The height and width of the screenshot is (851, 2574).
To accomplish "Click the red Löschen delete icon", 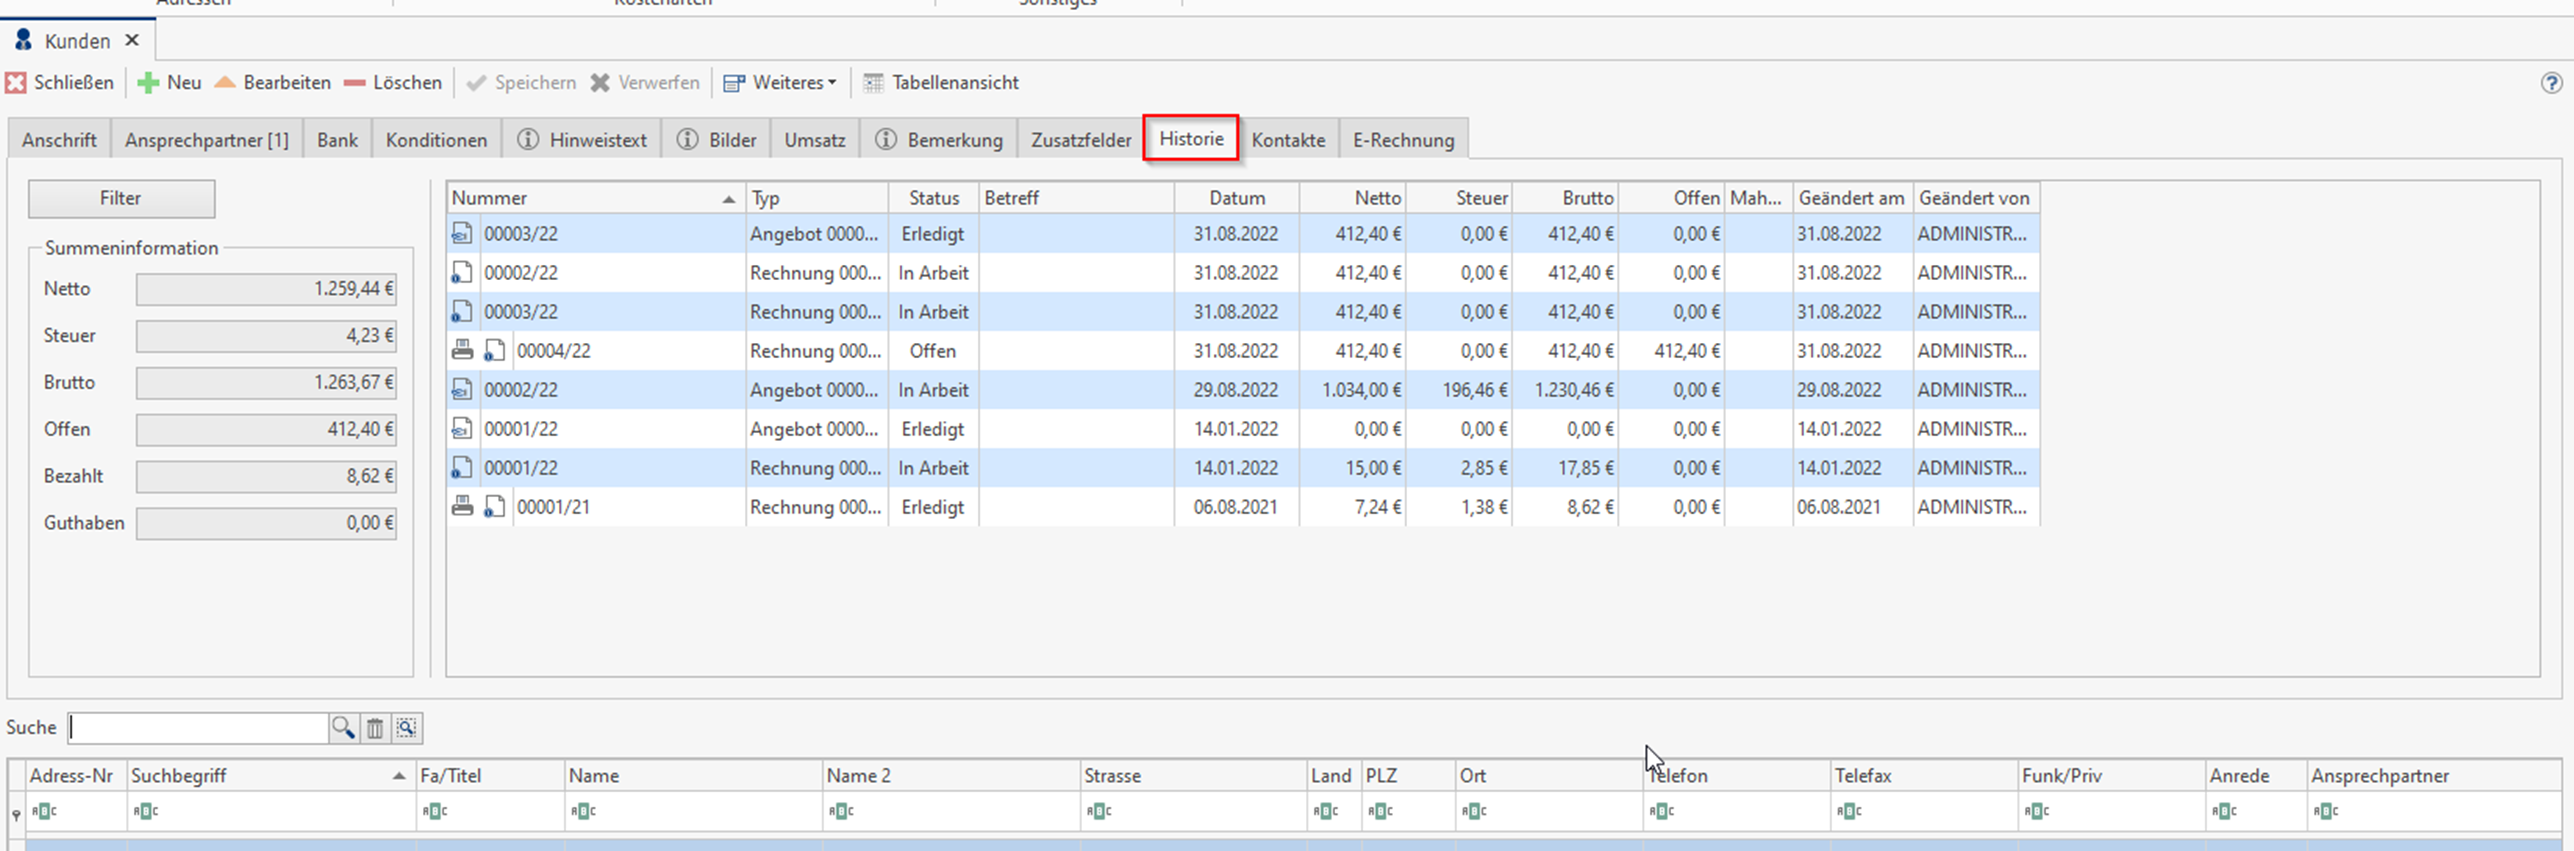I will coord(354,83).
